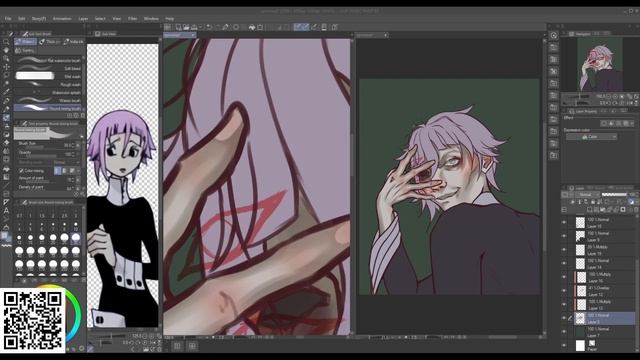
Task: Click the Sub Tool panel header icon
Action: pos(25,34)
